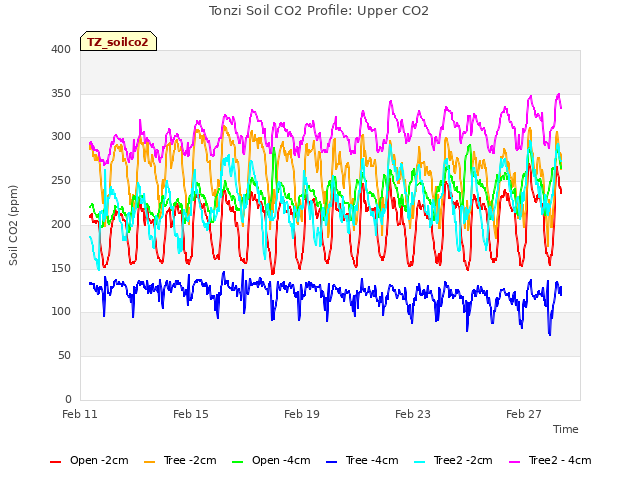Click the chart title 'Tonzi Soil CO2 Profile: Upper CO2'
The height and width of the screenshot is (480, 640).
click(319, 11)
